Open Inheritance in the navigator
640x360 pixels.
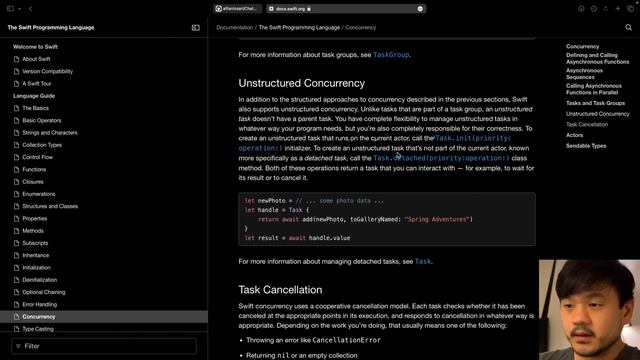36,256
